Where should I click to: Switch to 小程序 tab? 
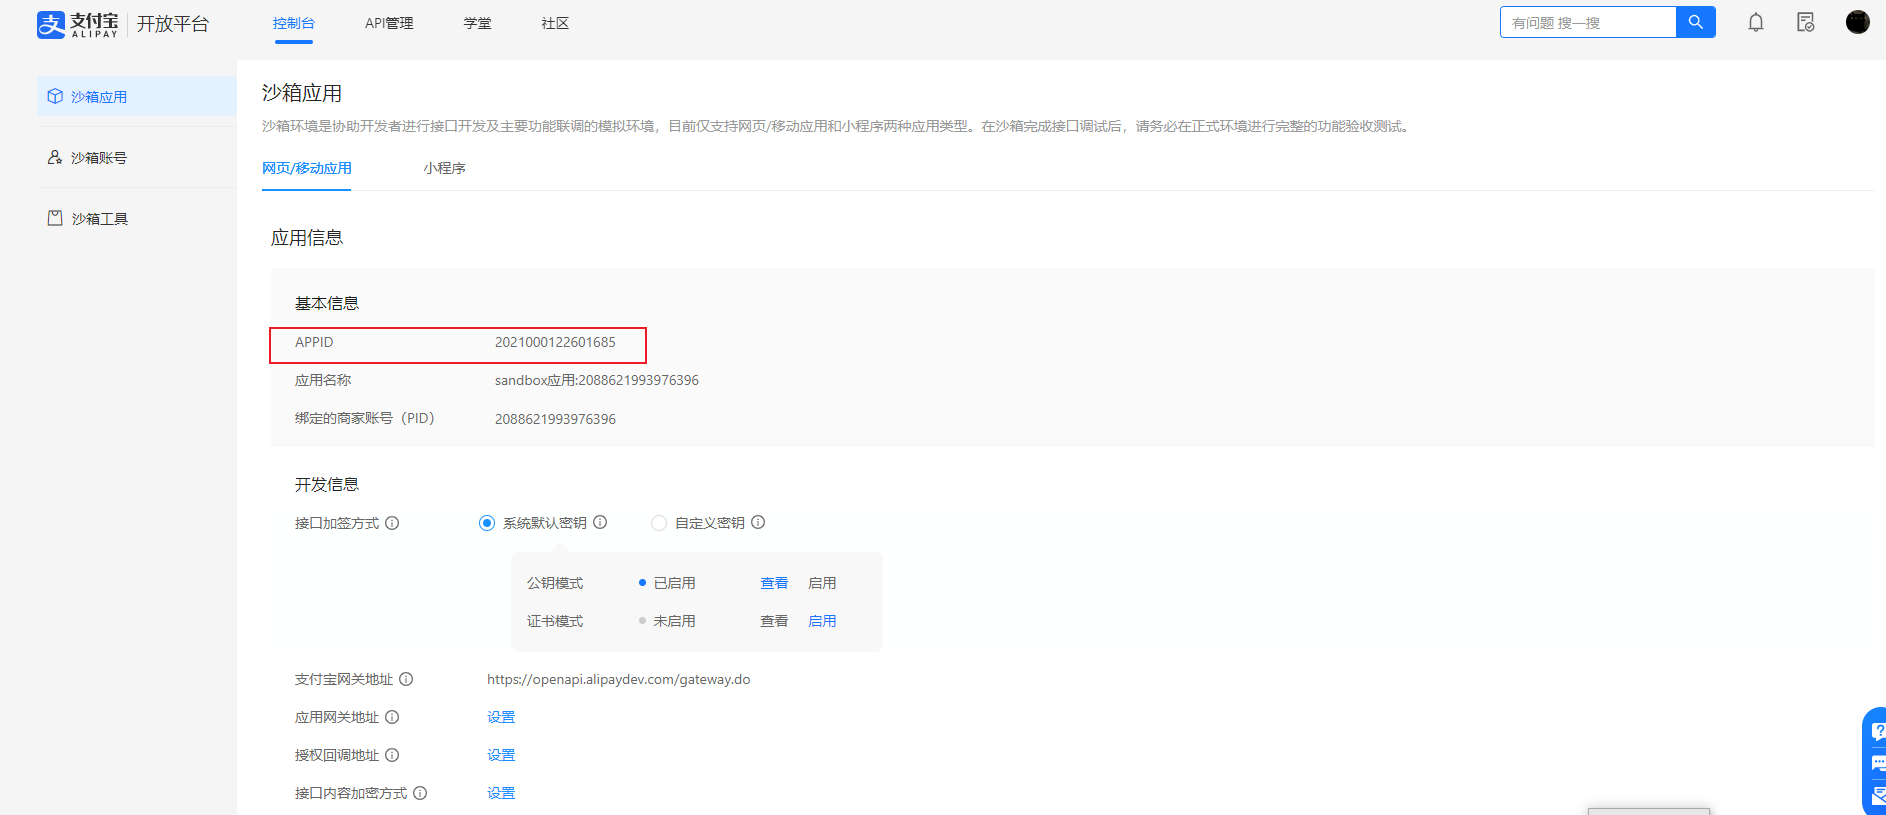point(444,168)
